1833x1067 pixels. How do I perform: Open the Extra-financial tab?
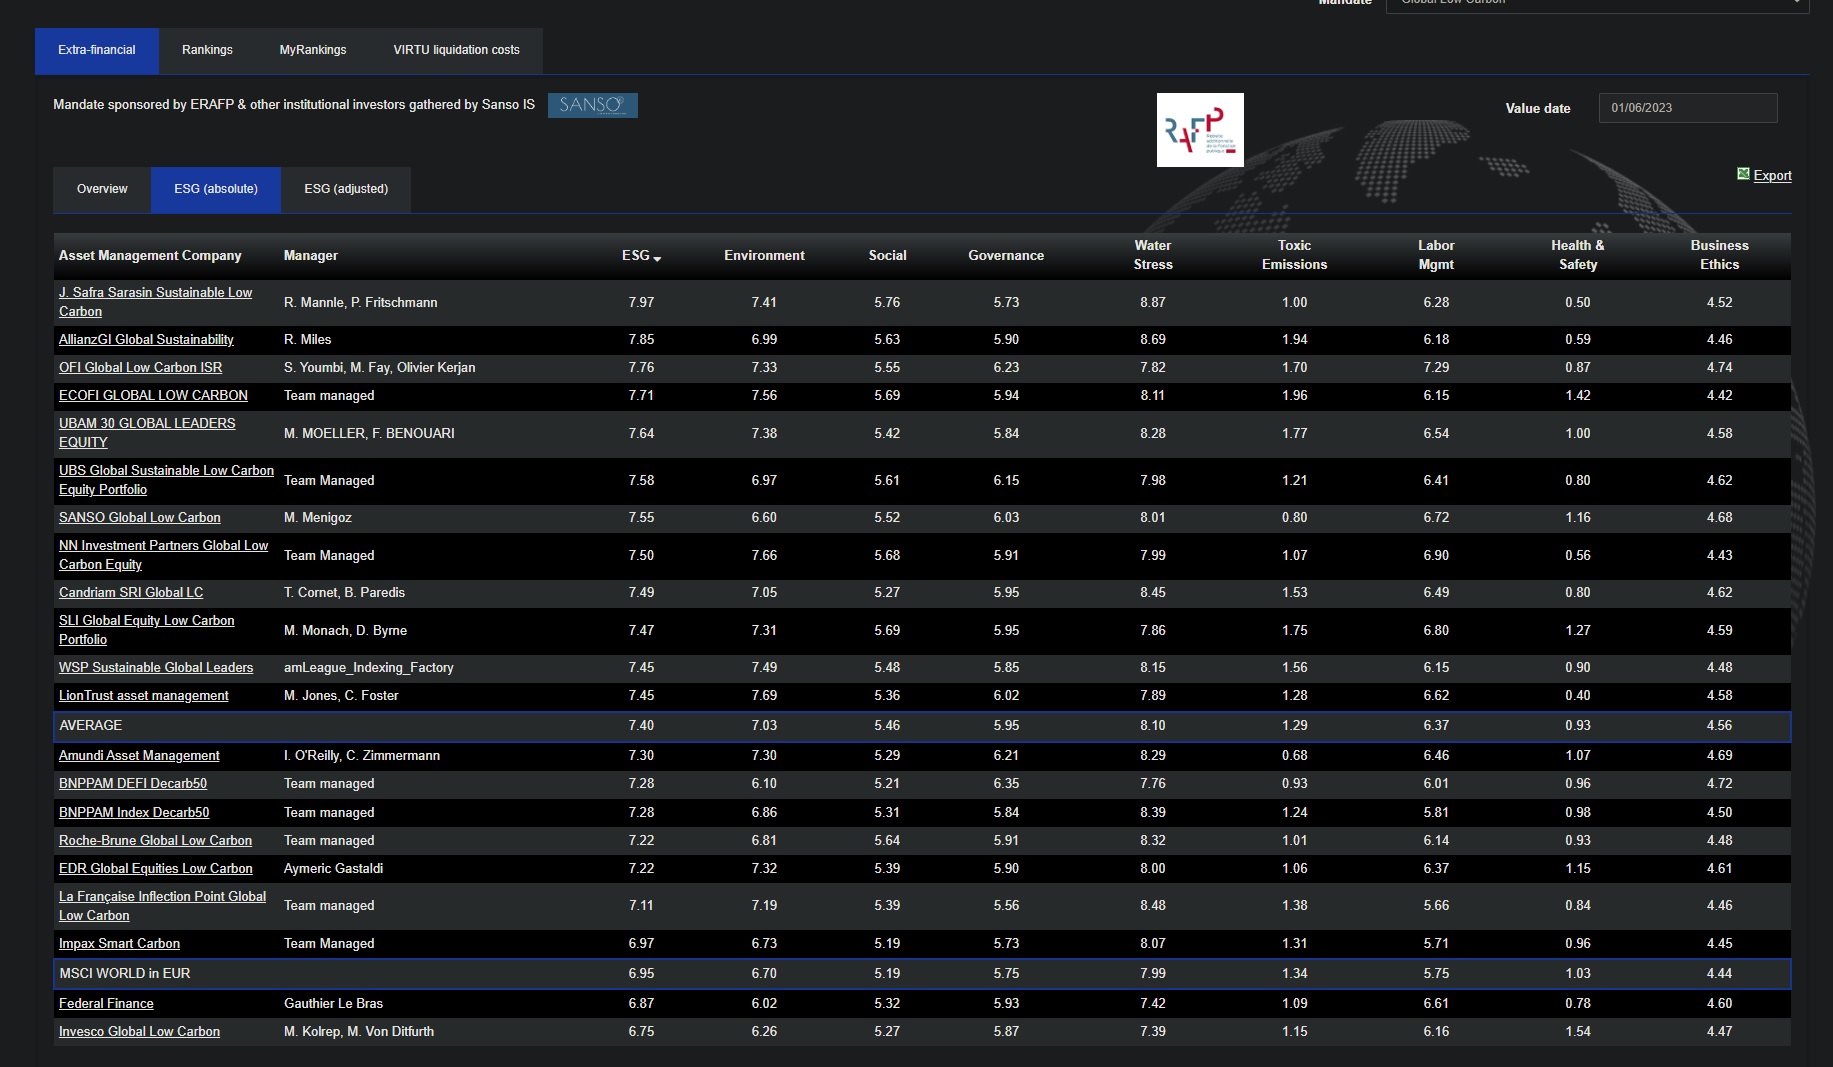[97, 50]
